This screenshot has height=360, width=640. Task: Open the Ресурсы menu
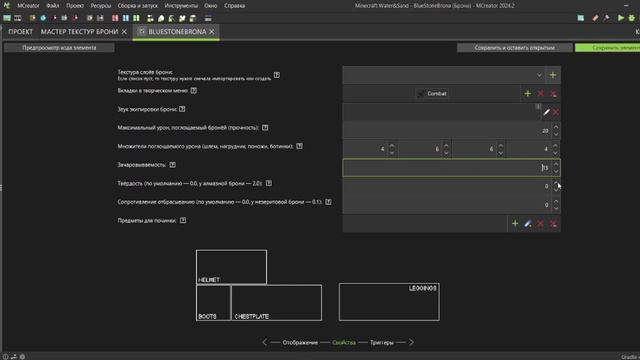pos(100,6)
